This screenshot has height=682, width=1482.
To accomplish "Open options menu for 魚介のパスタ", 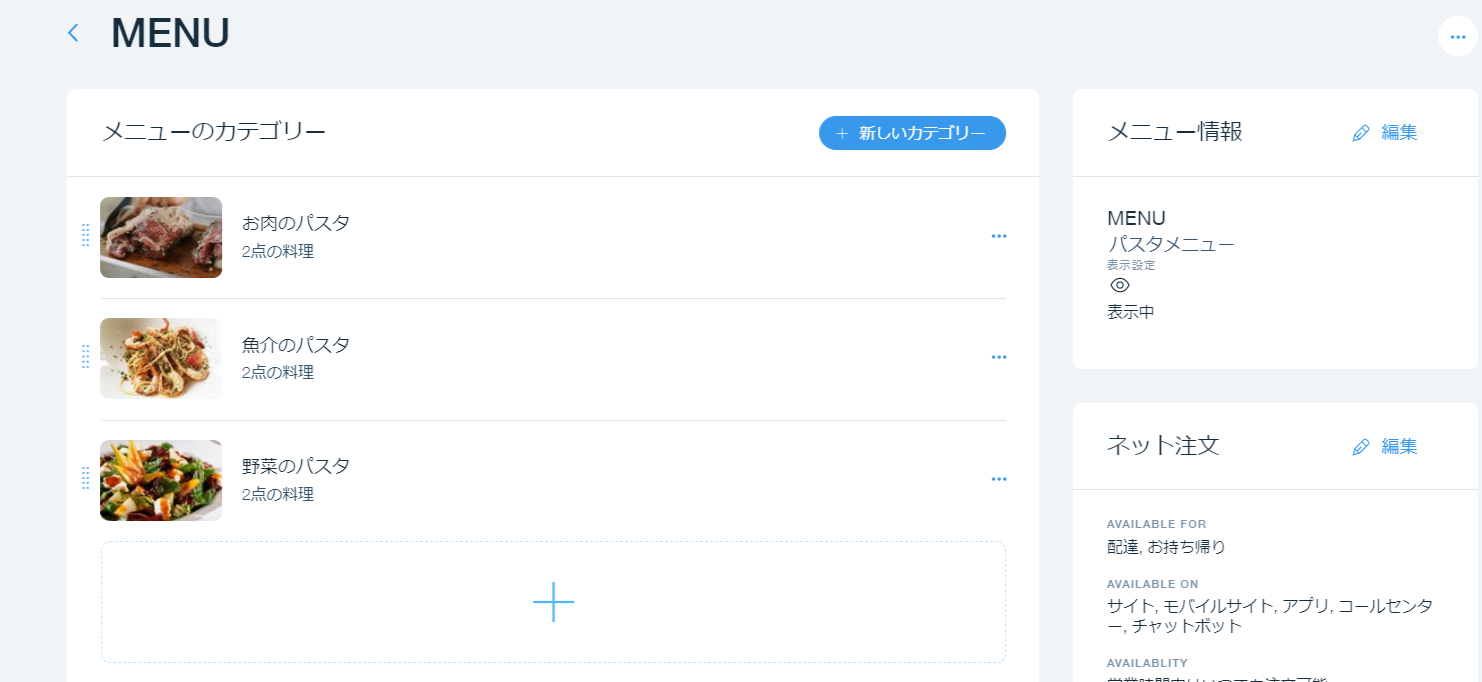I will (998, 357).
